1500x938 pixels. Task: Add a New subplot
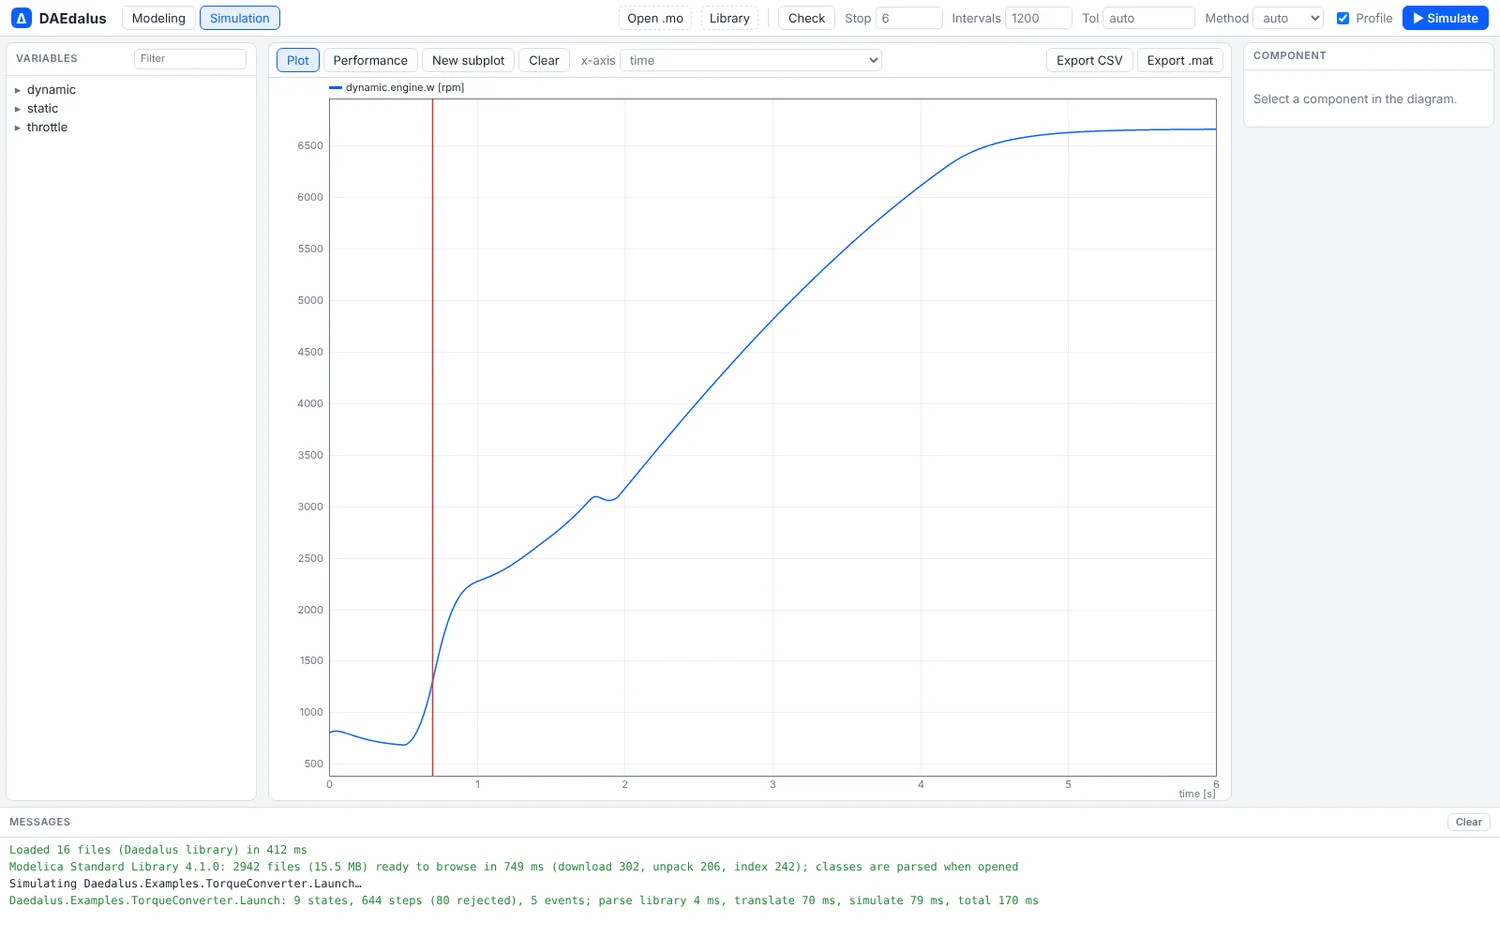click(x=468, y=60)
